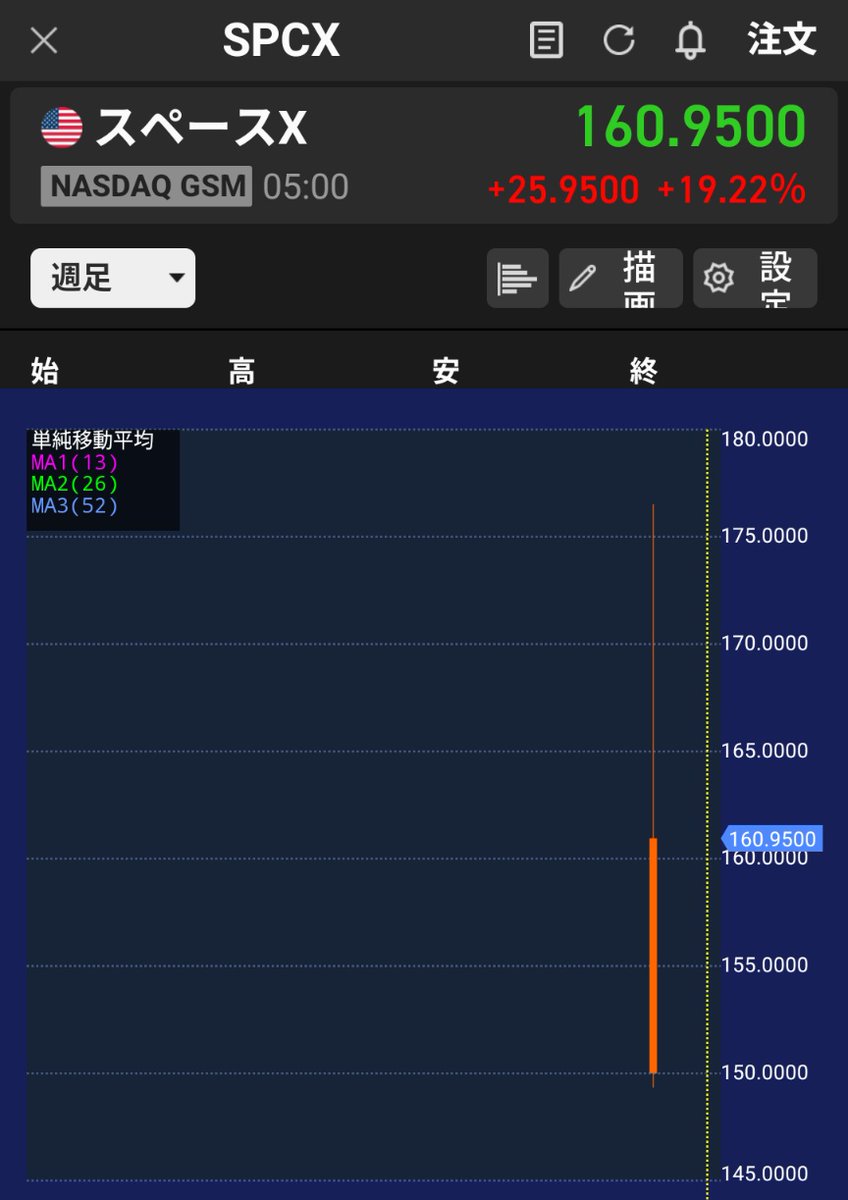Viewport: 848px width, 1200px height.
Task: Tap the 終 close column header
Action: [644, 371]
